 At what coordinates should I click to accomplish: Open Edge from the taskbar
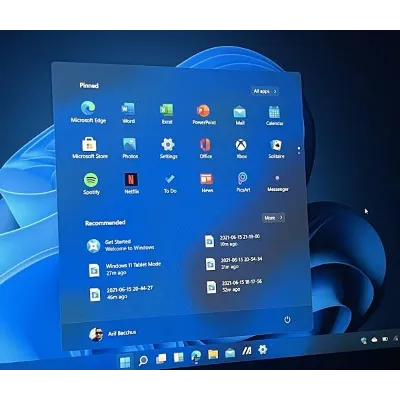196,356
